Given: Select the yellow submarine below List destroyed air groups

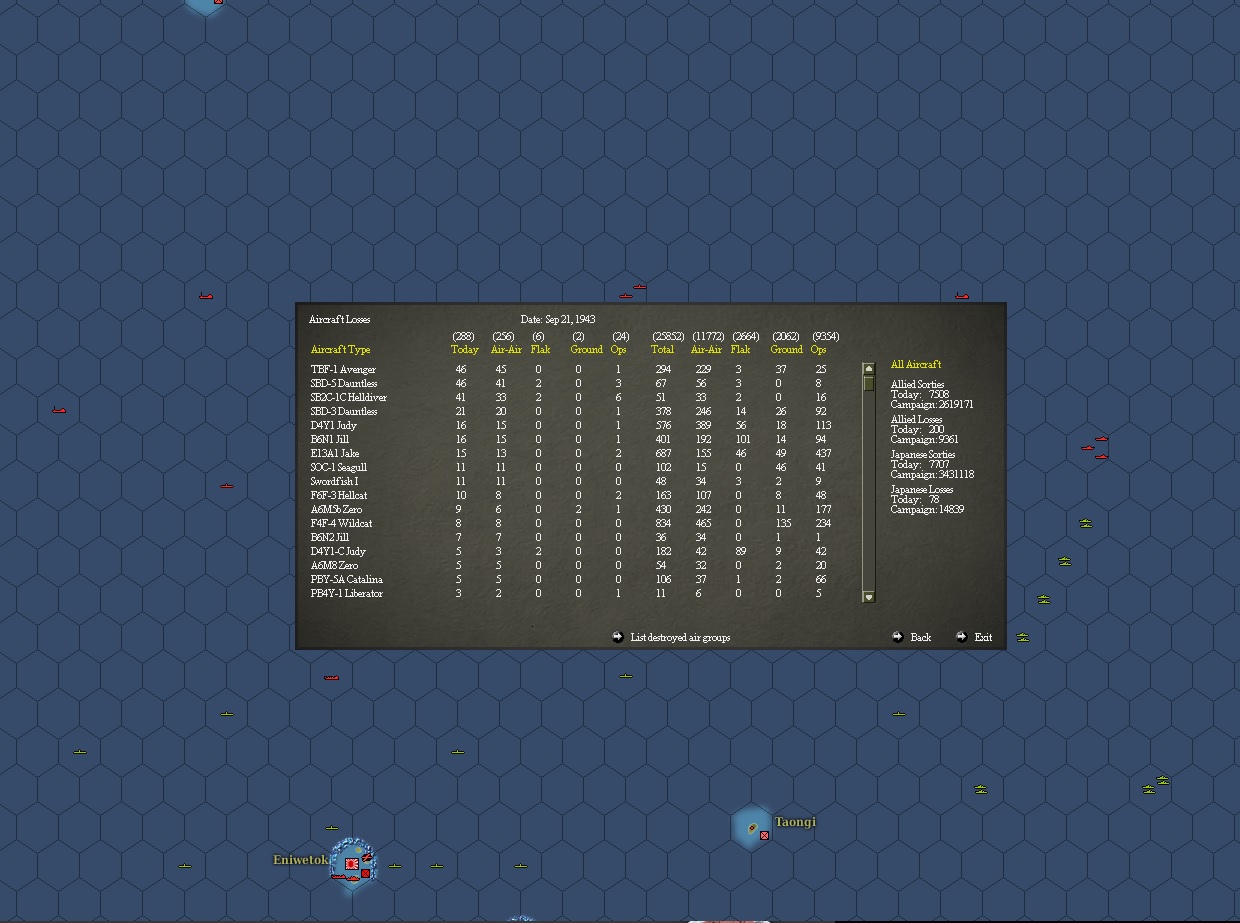Looking at the screenshot, I should (626, 676).
